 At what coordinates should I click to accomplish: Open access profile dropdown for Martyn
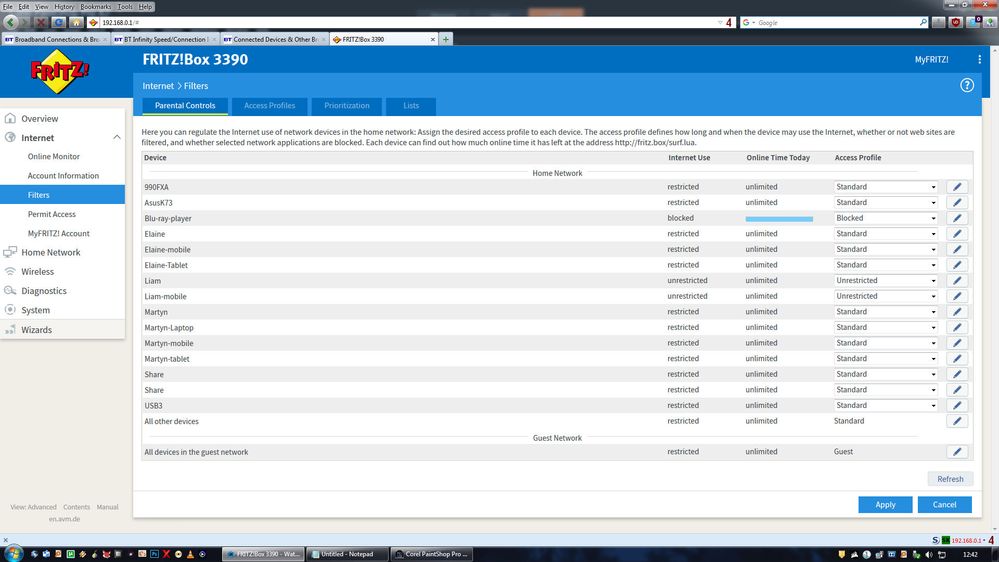pyautogui.click(x=886, y=312)
